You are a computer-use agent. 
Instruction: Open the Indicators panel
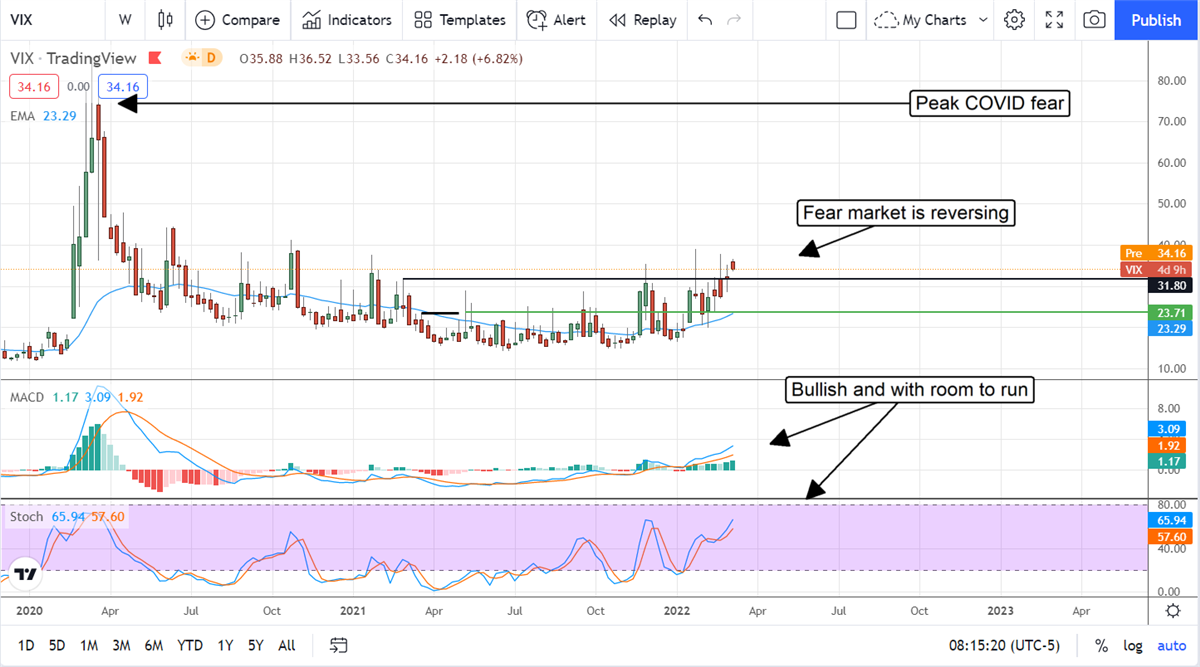click(x=347, y=20)
